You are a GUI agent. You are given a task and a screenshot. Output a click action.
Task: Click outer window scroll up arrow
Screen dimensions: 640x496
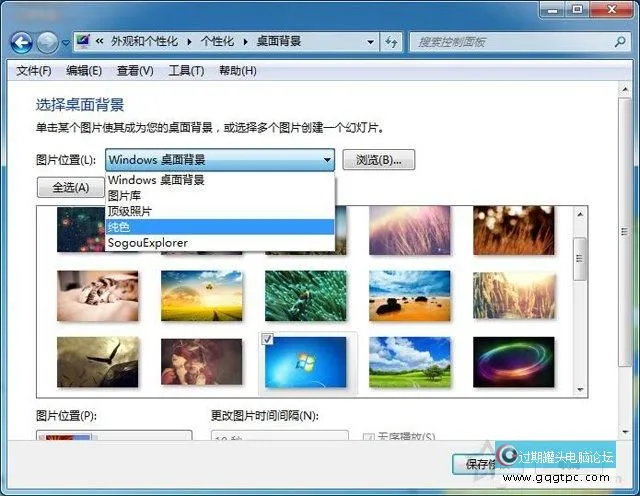point(625,89)
